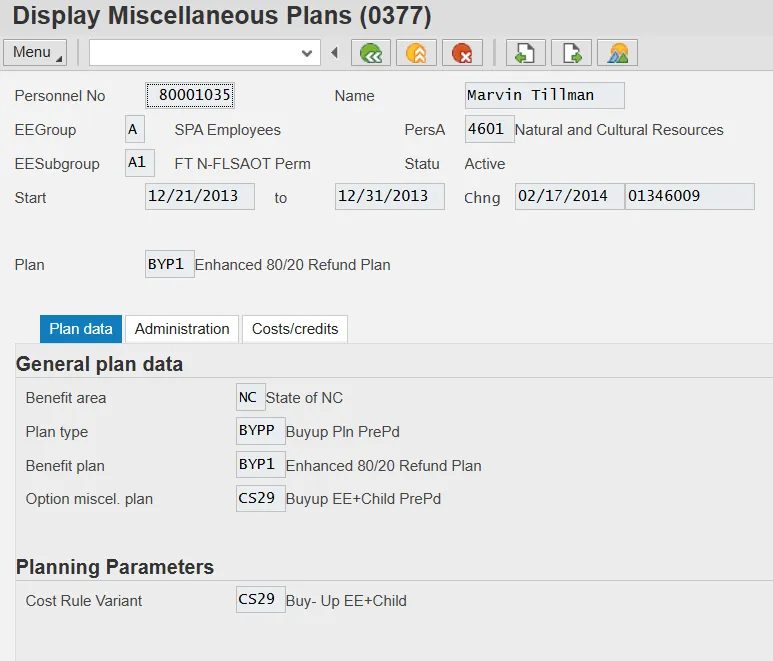Click 'Enhanced 80/20 Refund Plan' beside Benefit plan
The width and height of the screenshot is (773, 661).
[384, 466]
